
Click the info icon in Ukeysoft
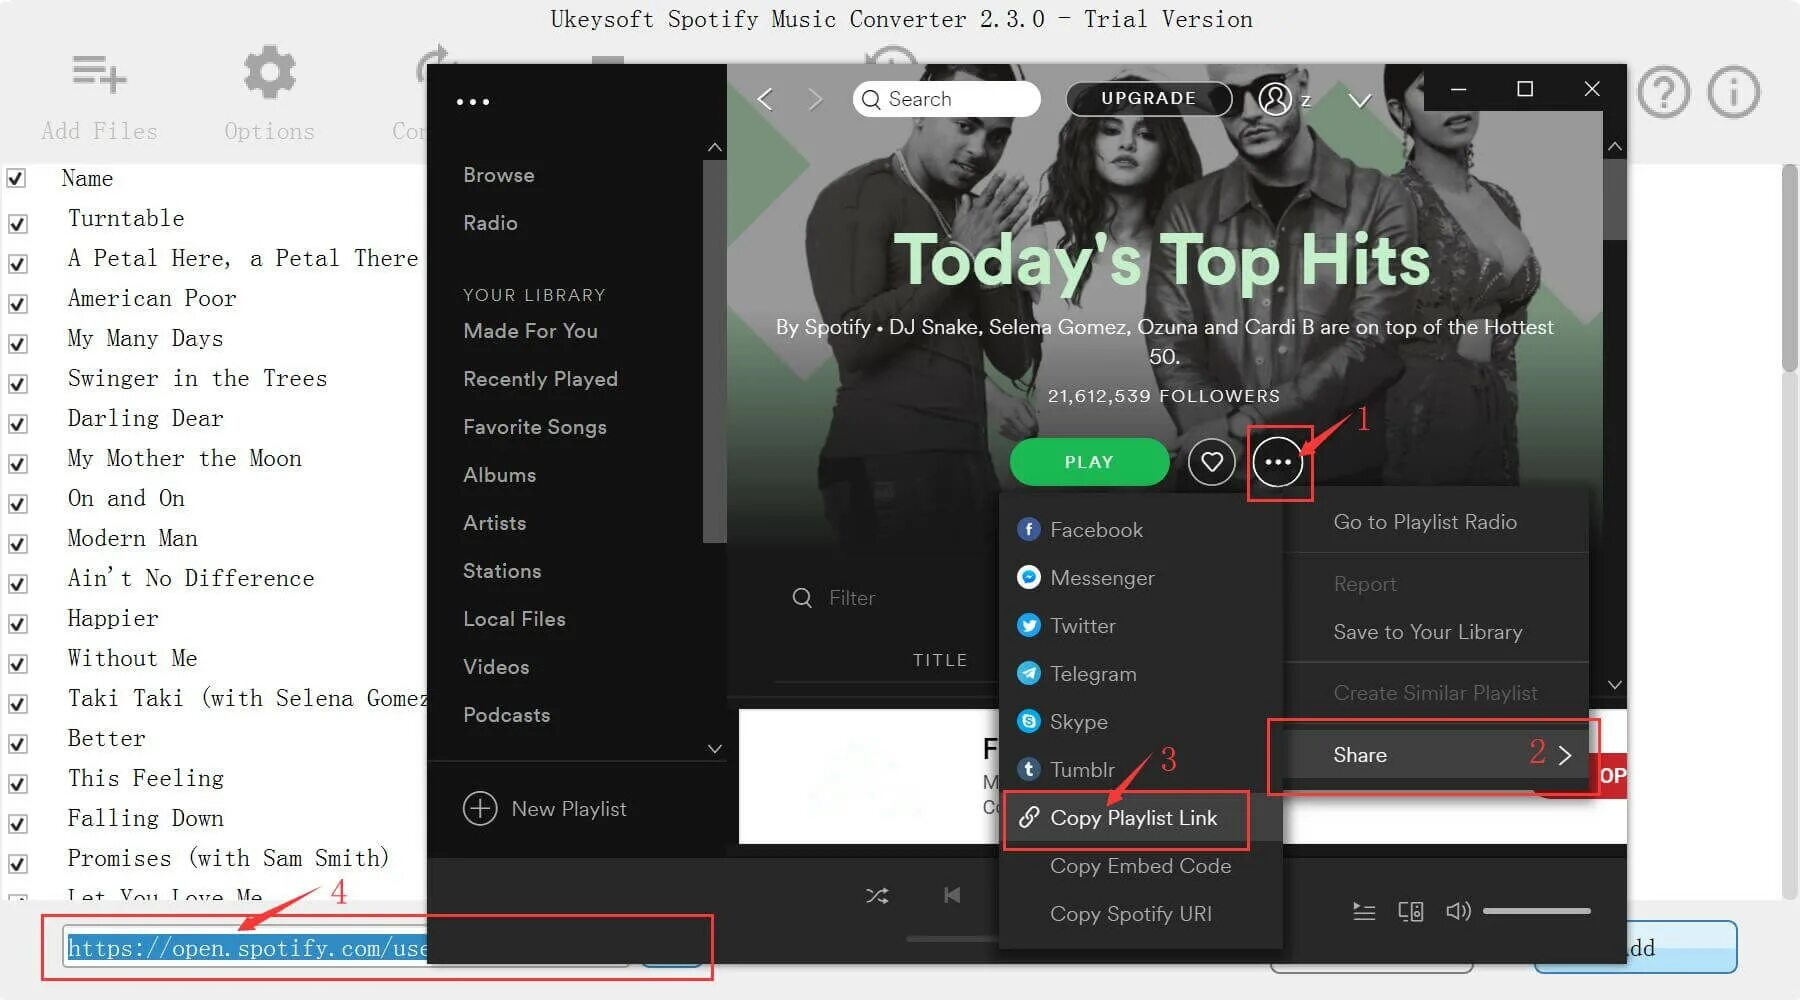tap(1733, 93)
